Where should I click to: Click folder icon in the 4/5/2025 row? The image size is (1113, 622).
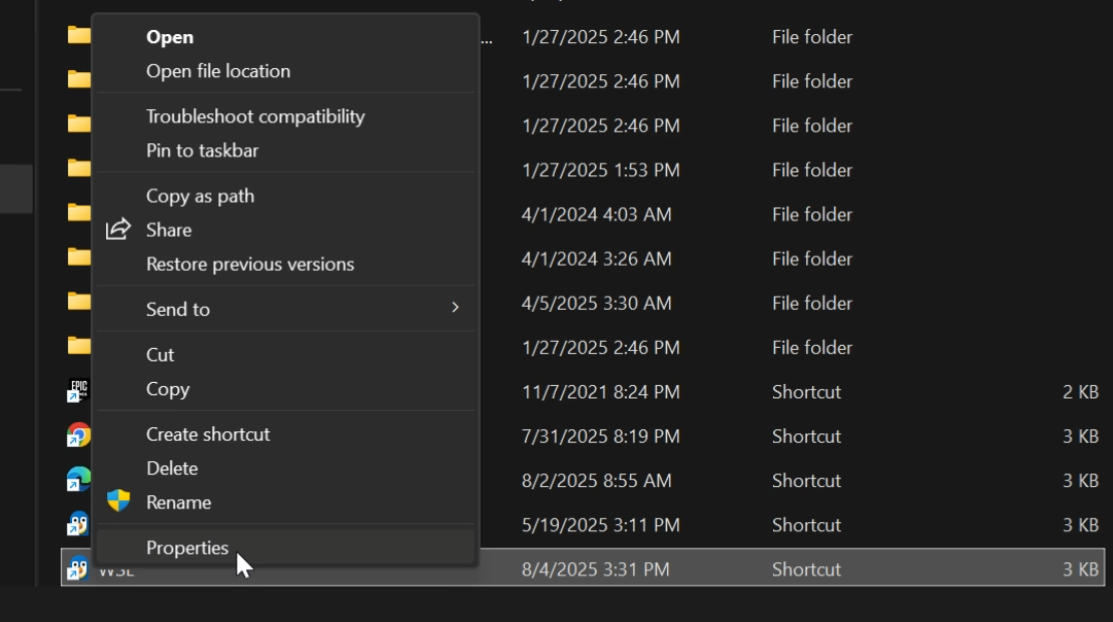coord(78,302)
